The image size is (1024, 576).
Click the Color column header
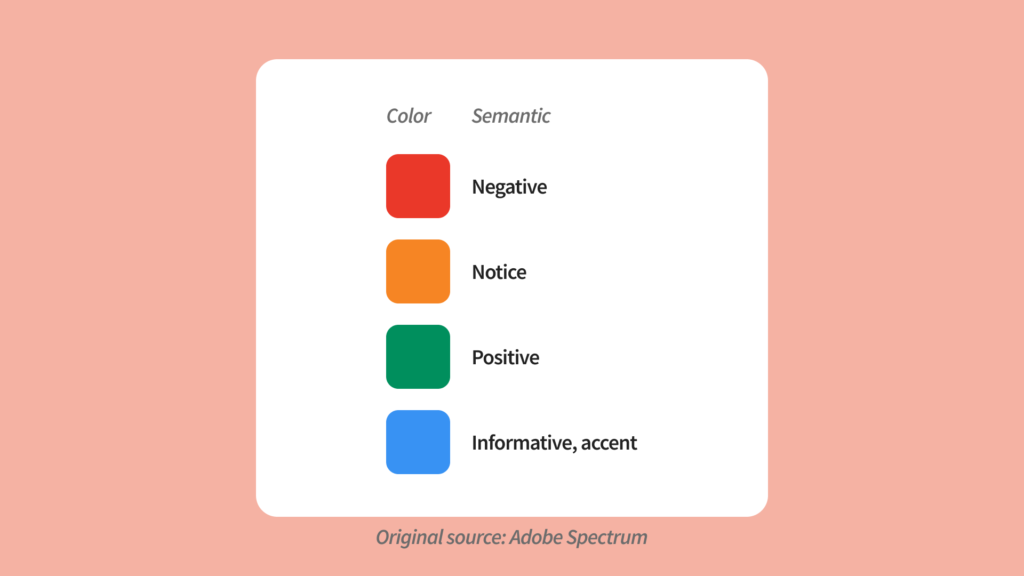click(409, 116)
